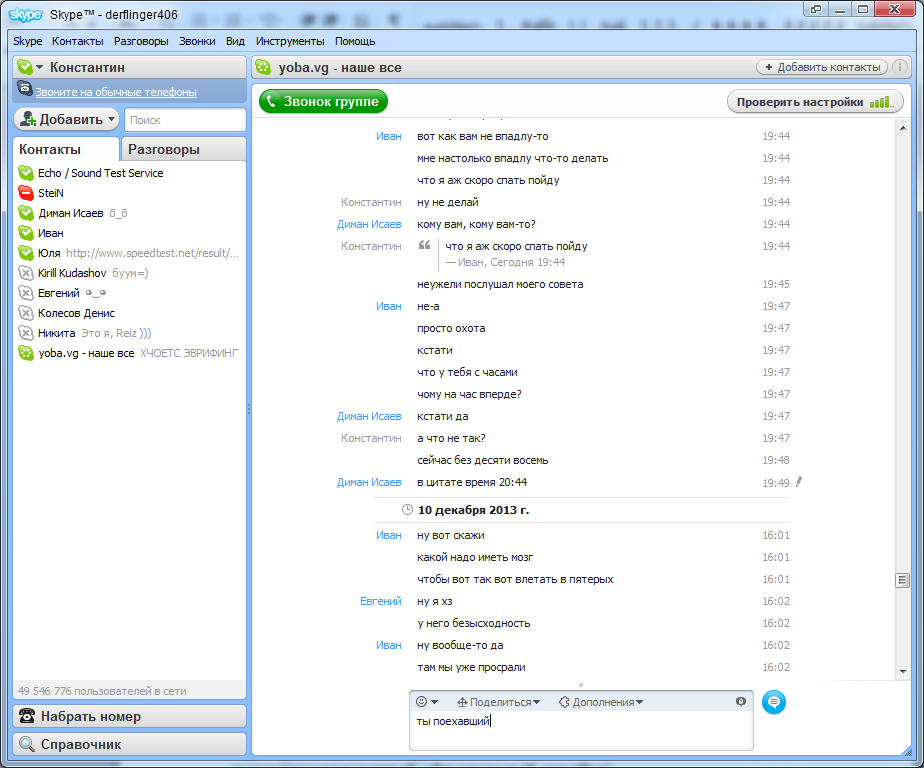Click the icon at the right end of the message toolbar
Viewport: 924px width, 768px height.
pyautogui.click(x=741, y=701)
